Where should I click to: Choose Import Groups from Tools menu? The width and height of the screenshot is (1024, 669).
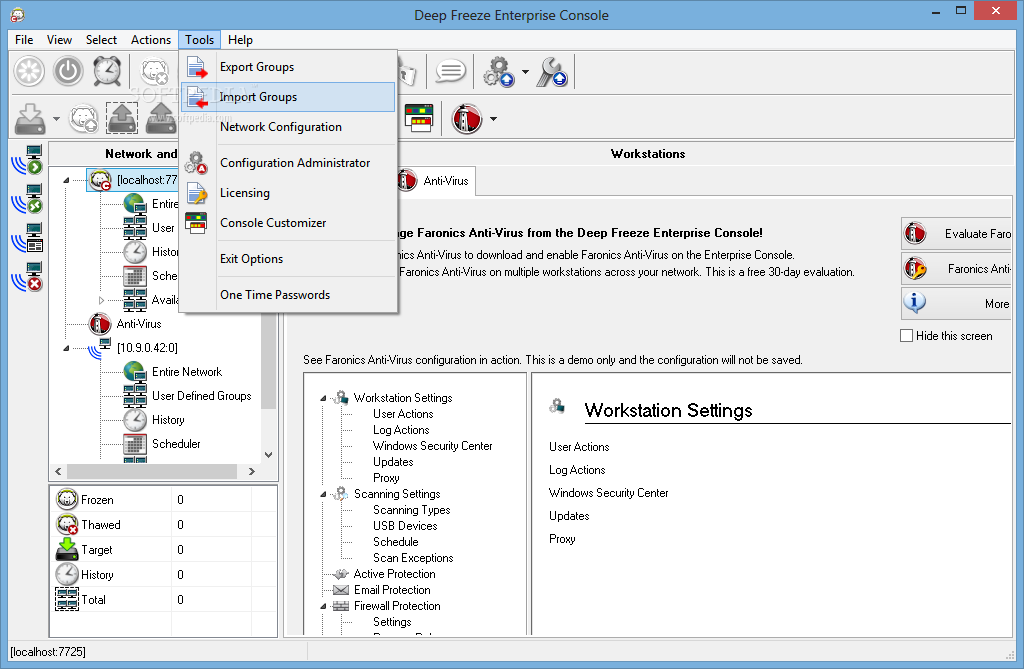pyautogui.click(x=288, y=97)
